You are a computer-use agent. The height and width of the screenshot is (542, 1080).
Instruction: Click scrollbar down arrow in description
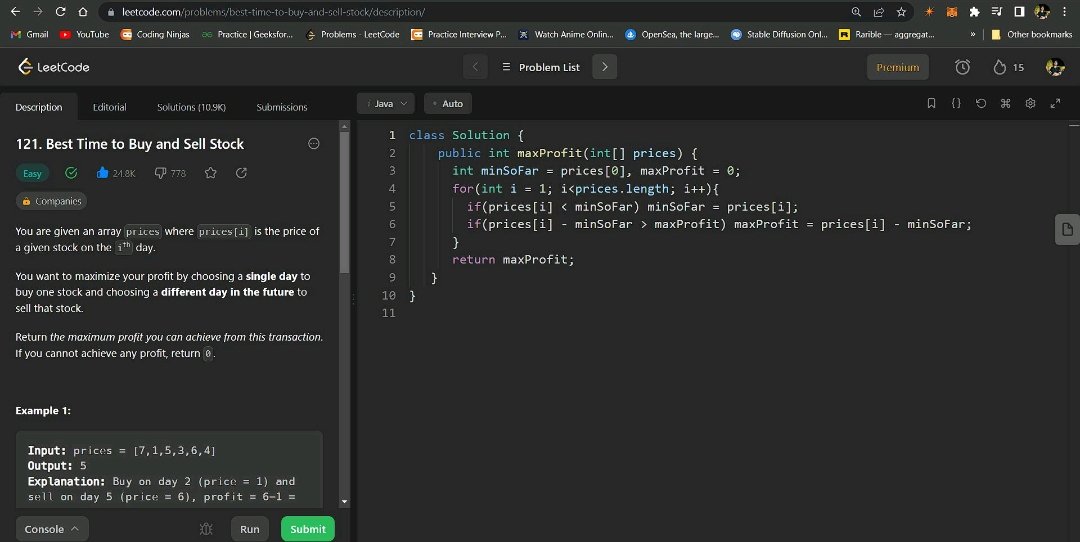click(344, 502)
